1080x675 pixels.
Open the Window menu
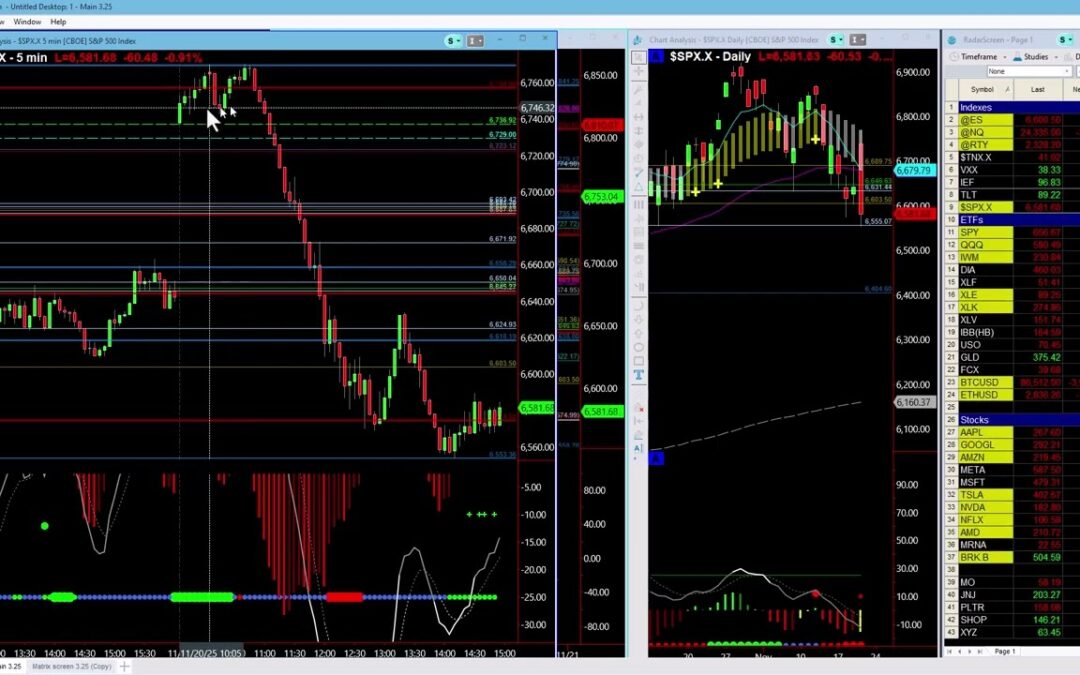[x=27, y=21]
